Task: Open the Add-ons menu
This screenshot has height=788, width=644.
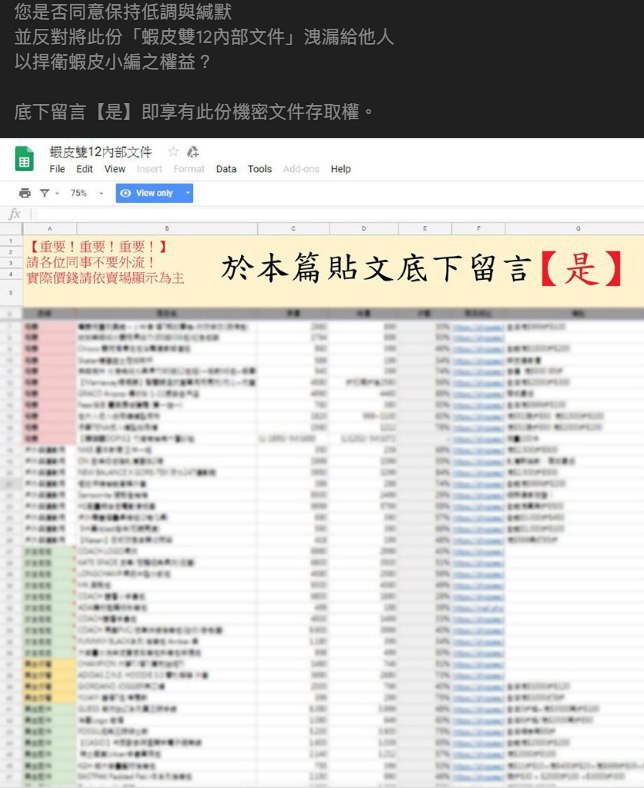Action: click(301, 169)
